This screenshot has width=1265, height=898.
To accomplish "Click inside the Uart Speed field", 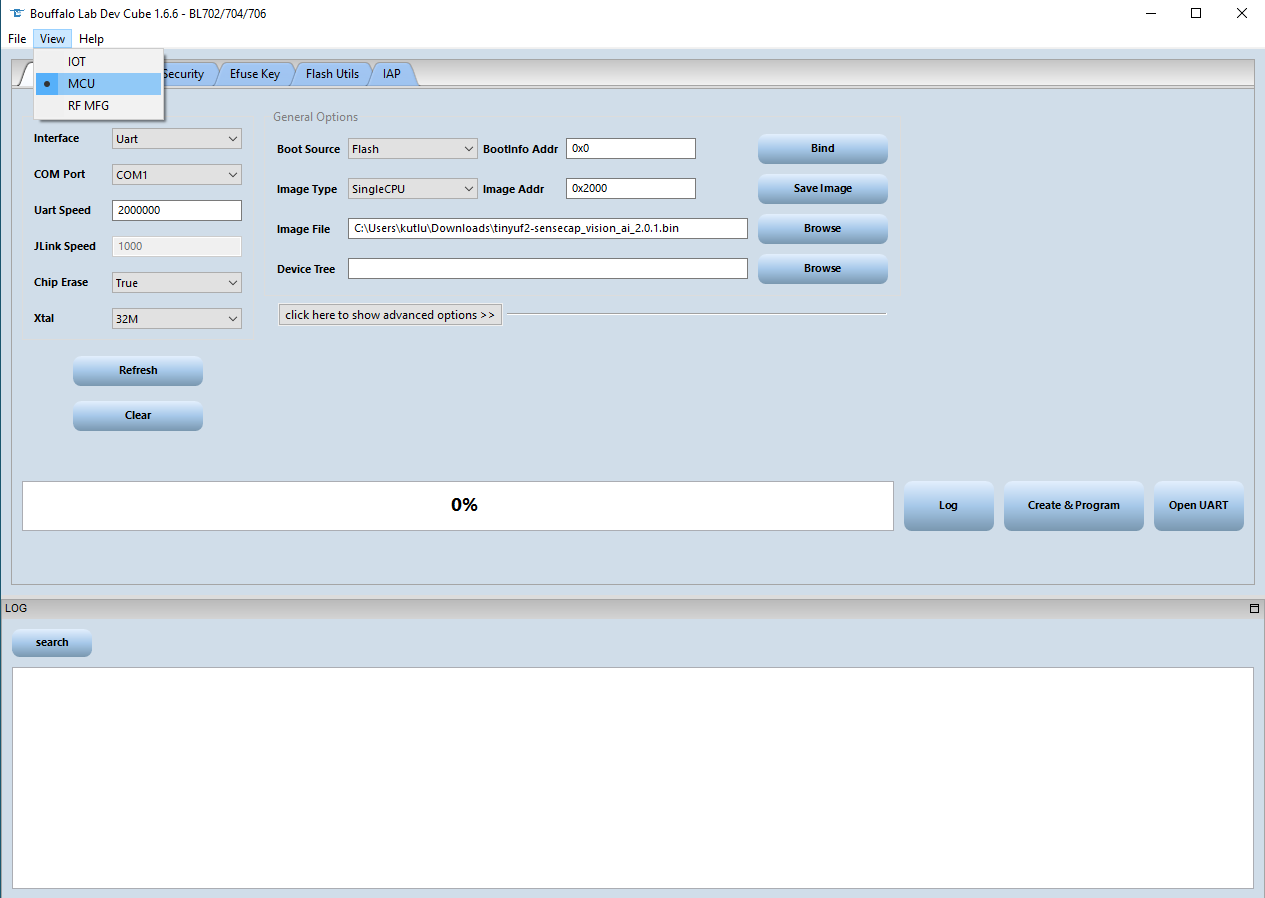I will point(176,210).
